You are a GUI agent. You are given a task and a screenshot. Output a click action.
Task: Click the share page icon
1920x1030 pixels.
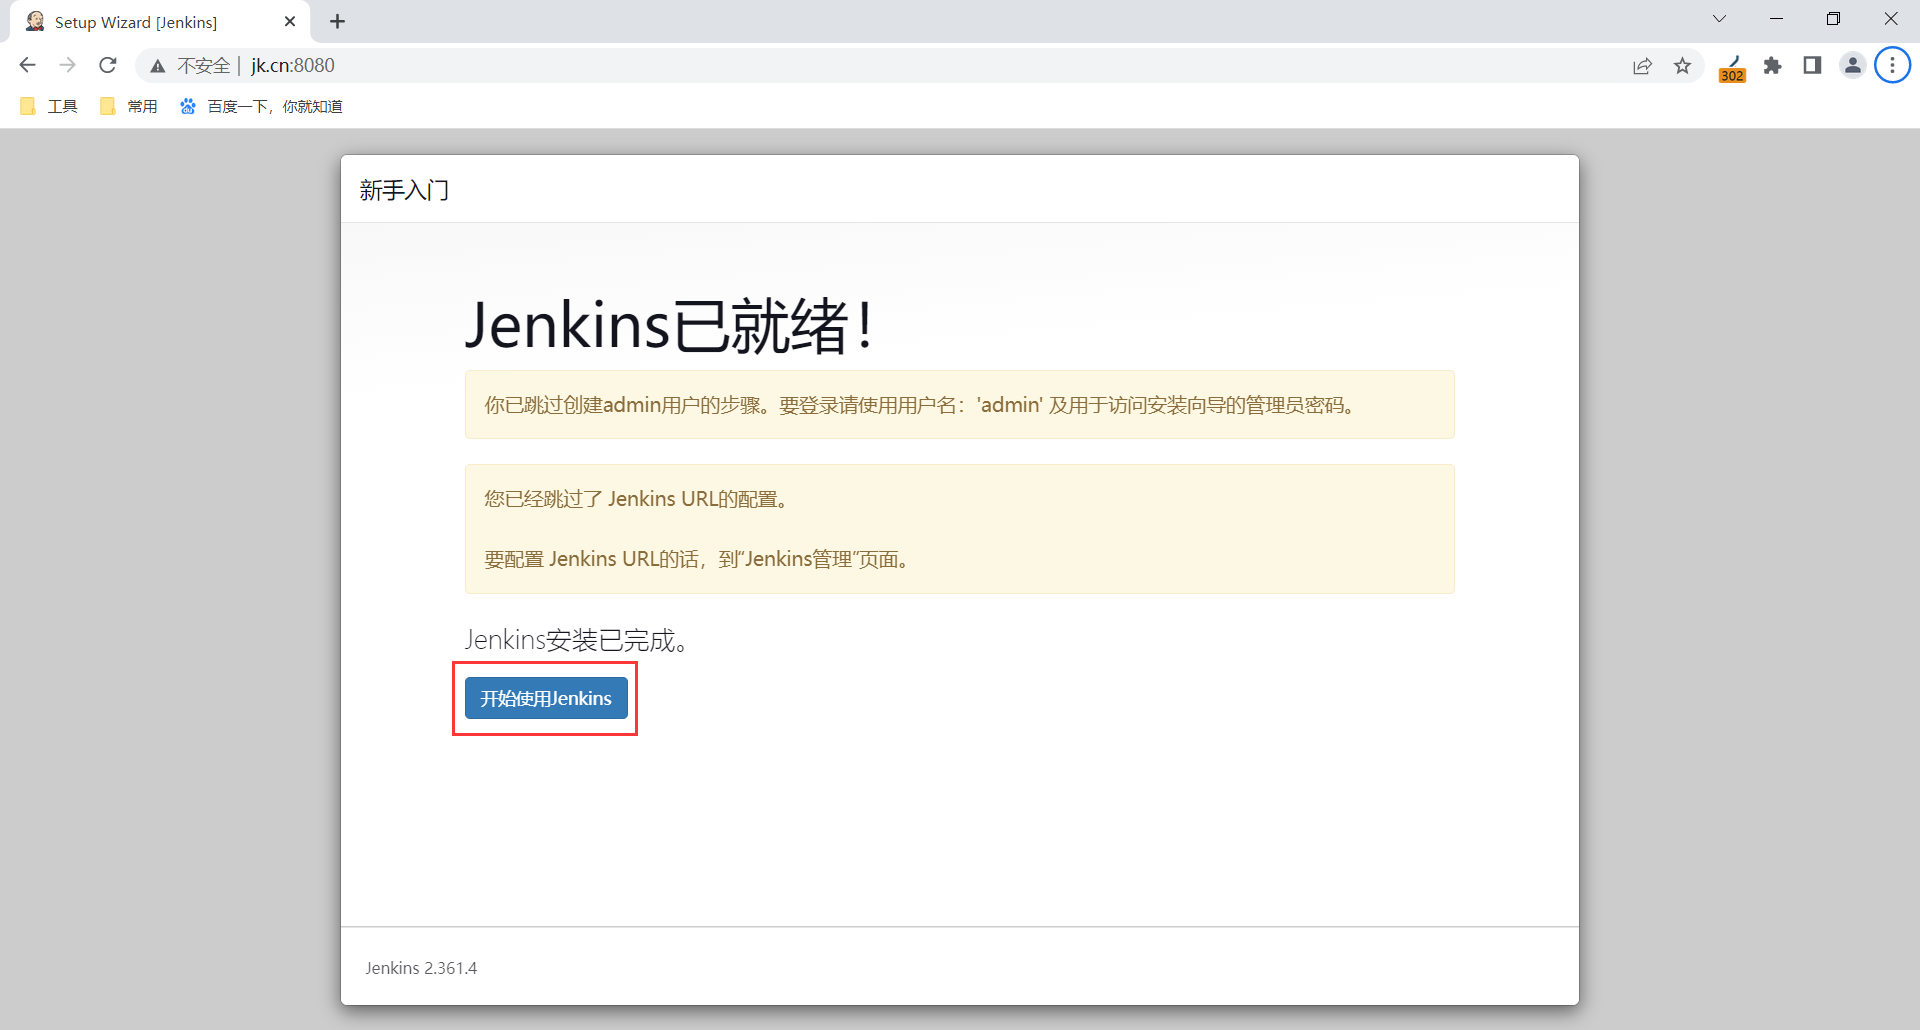tap(1642, 66)
